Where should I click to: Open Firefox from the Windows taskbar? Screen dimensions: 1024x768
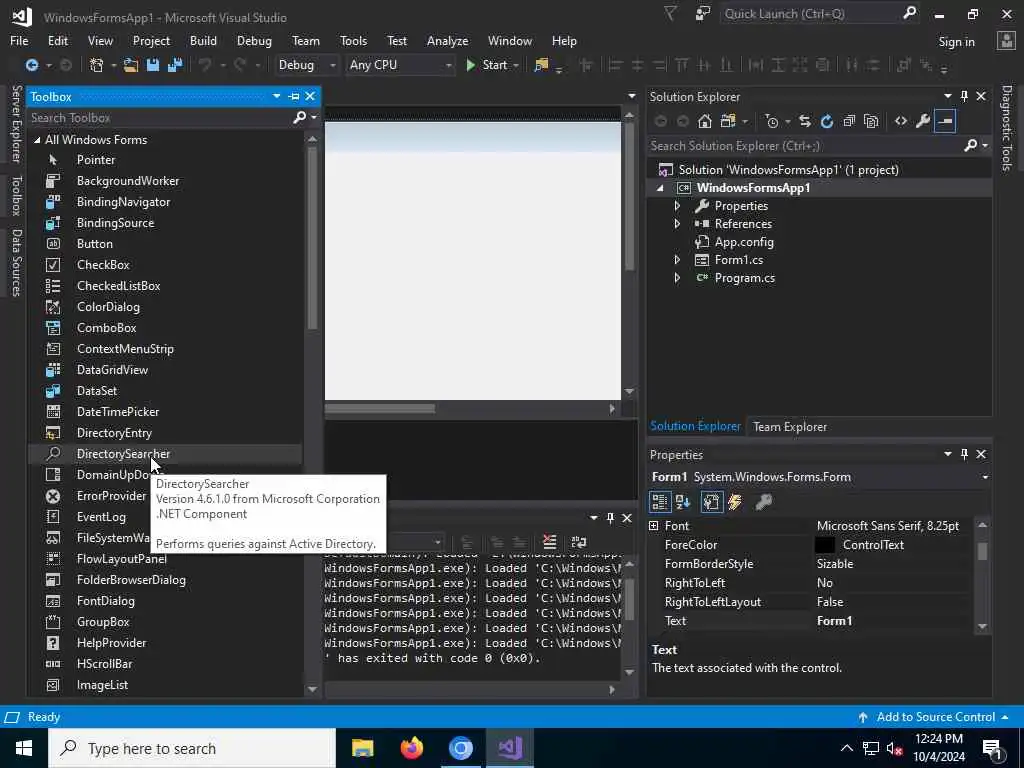point(411,748)
